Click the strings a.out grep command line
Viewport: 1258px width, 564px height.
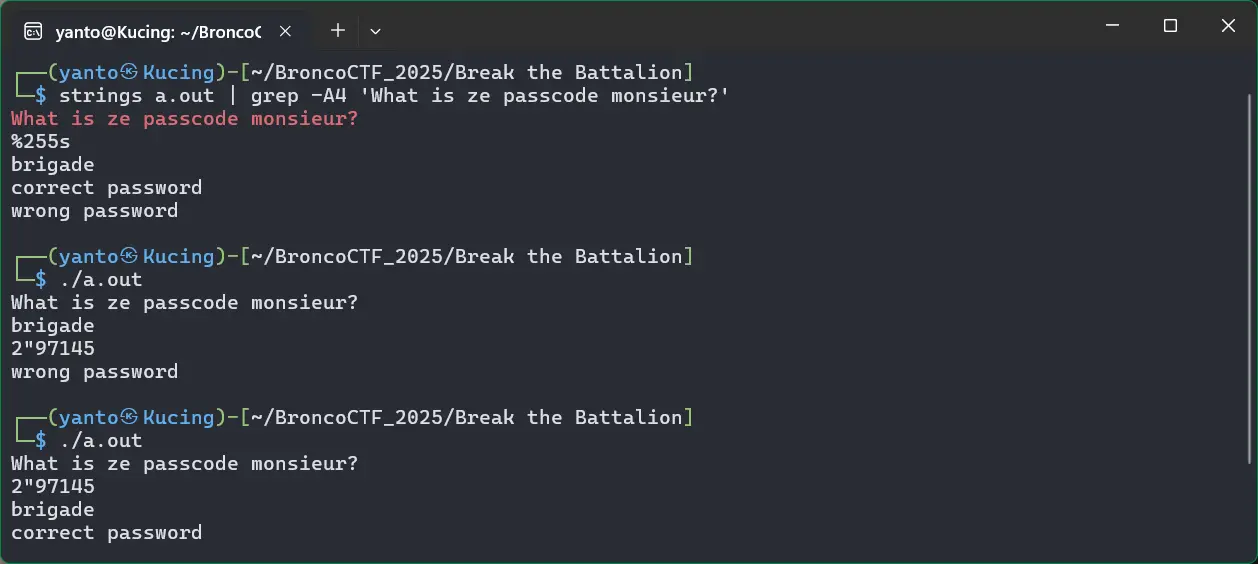[394, 95]
